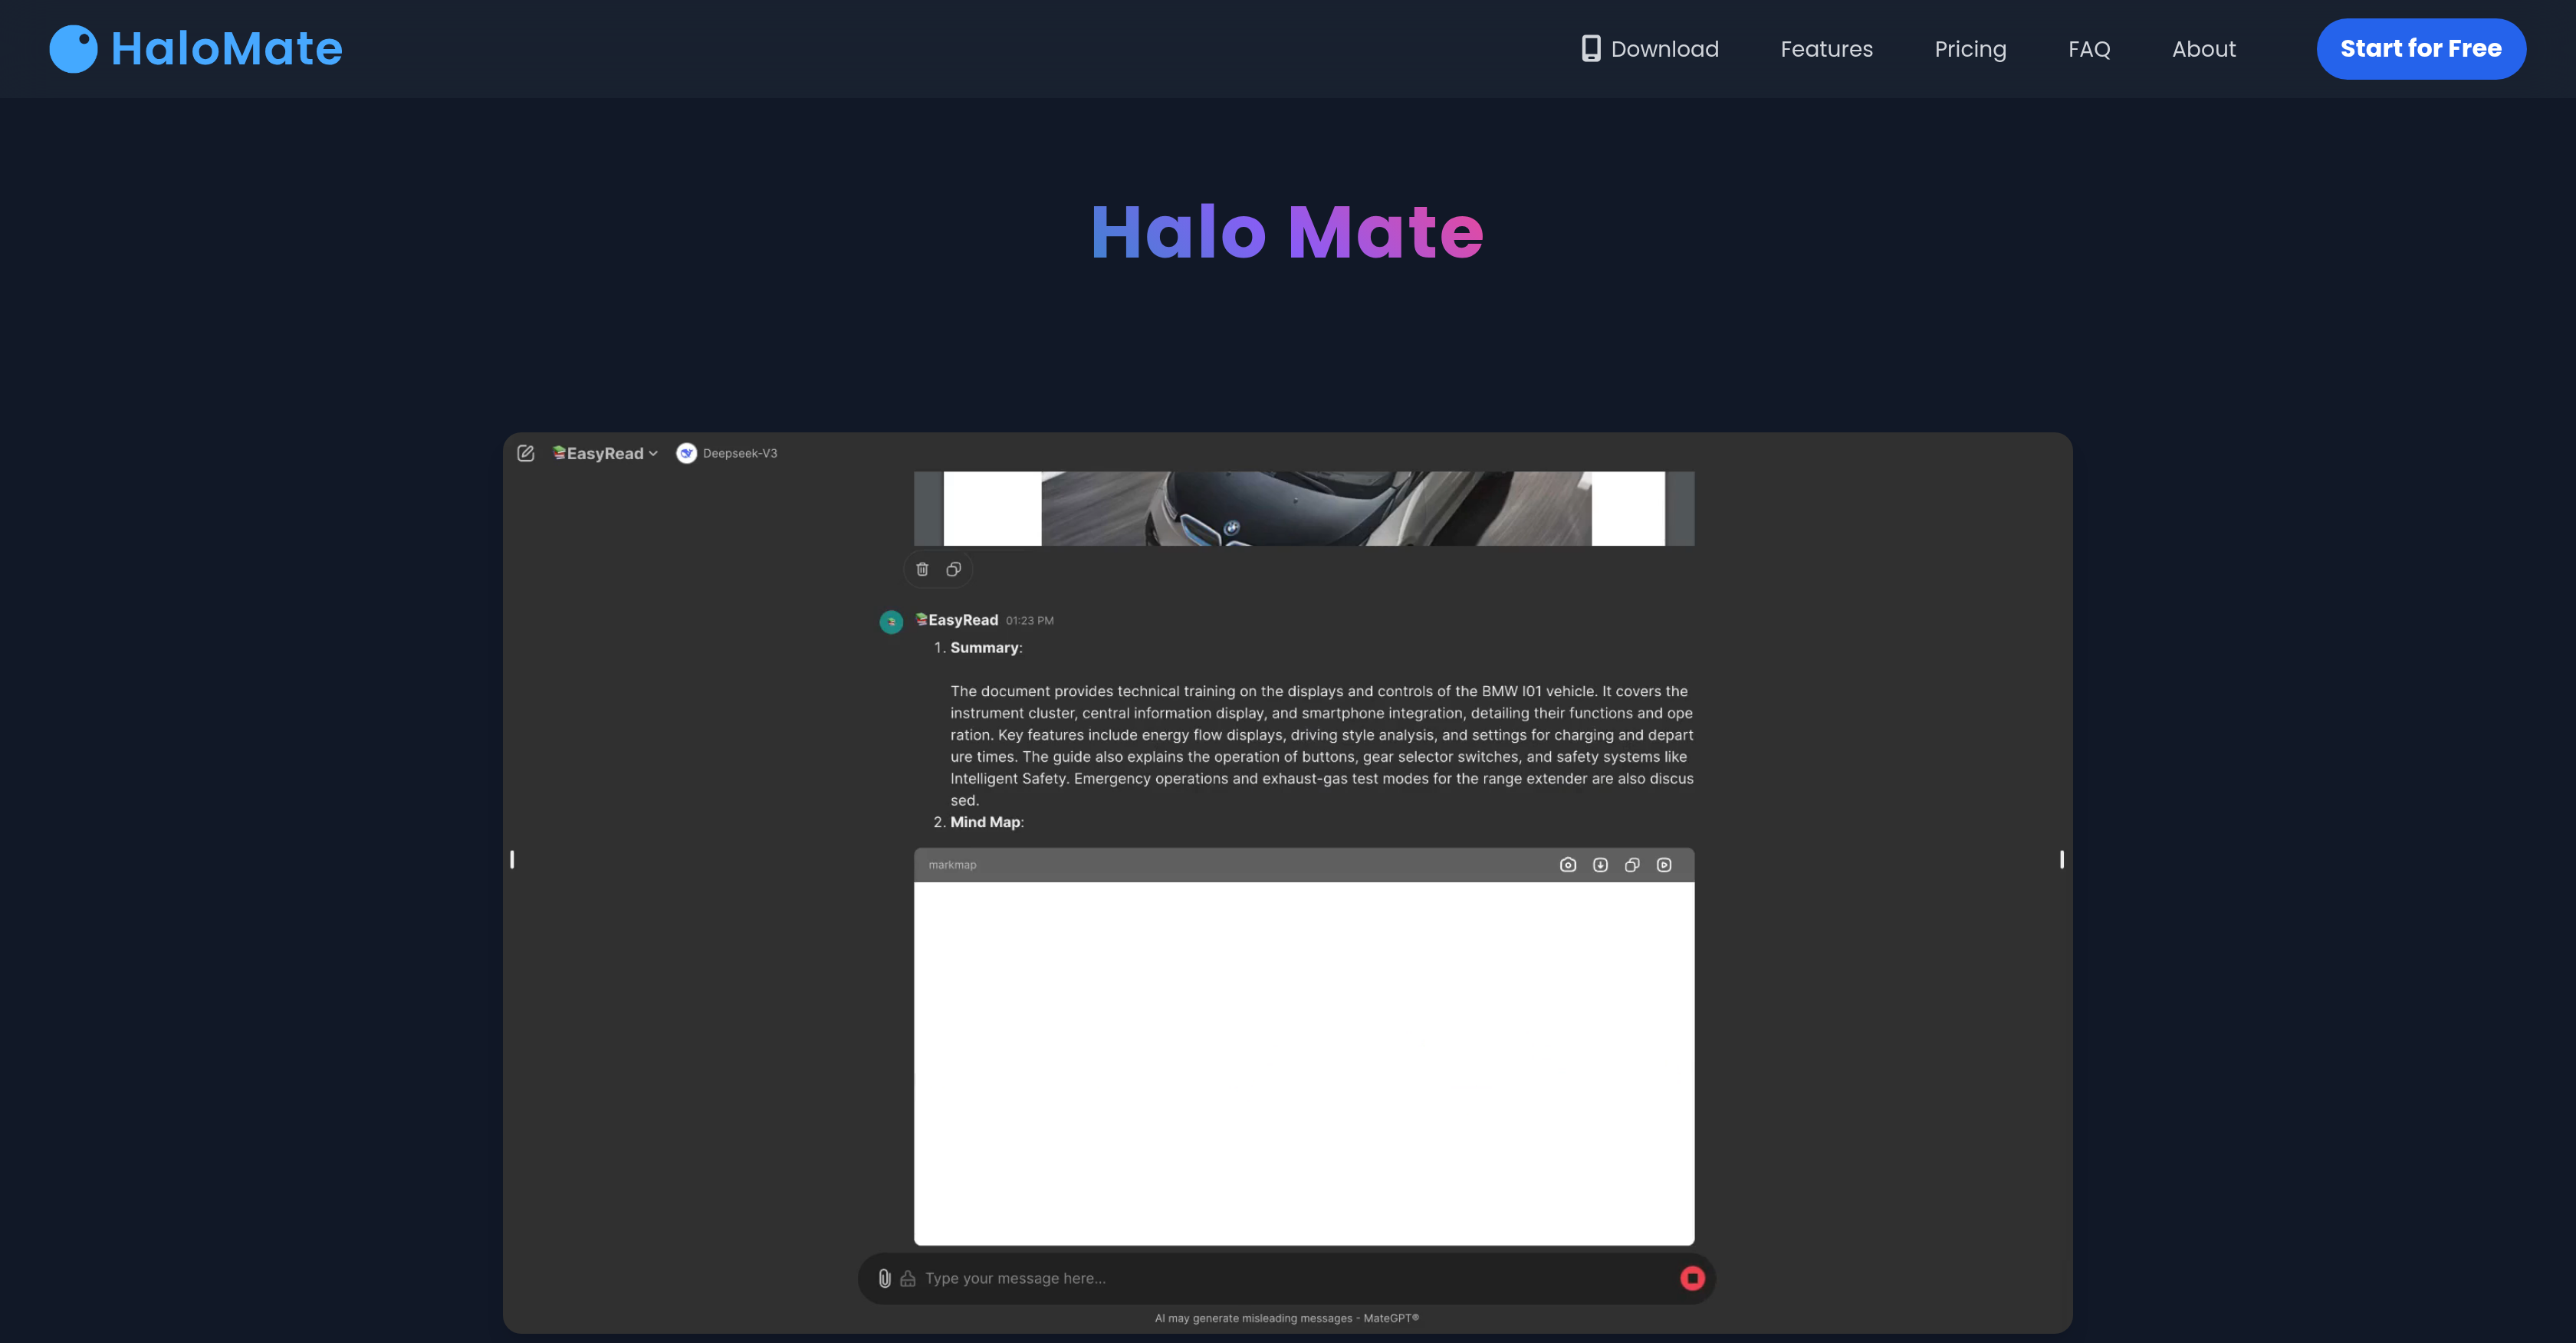Navigate to the FAQ section
2576x1343 pixels.
2089,48
